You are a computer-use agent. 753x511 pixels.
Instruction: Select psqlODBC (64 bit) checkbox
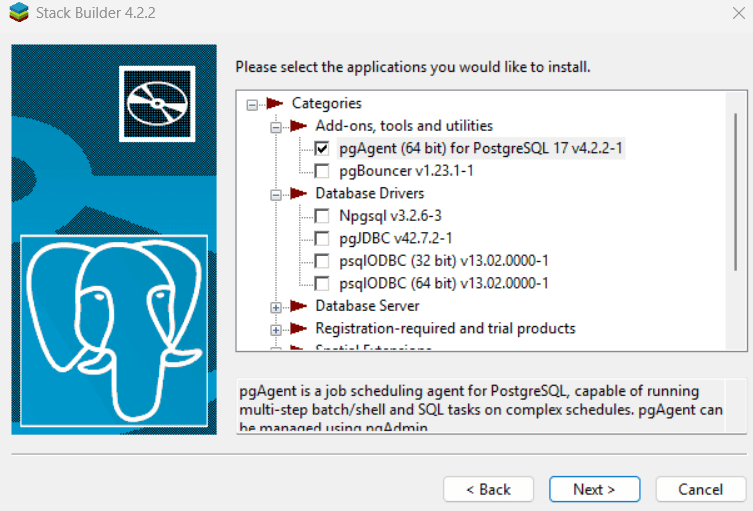322,283
